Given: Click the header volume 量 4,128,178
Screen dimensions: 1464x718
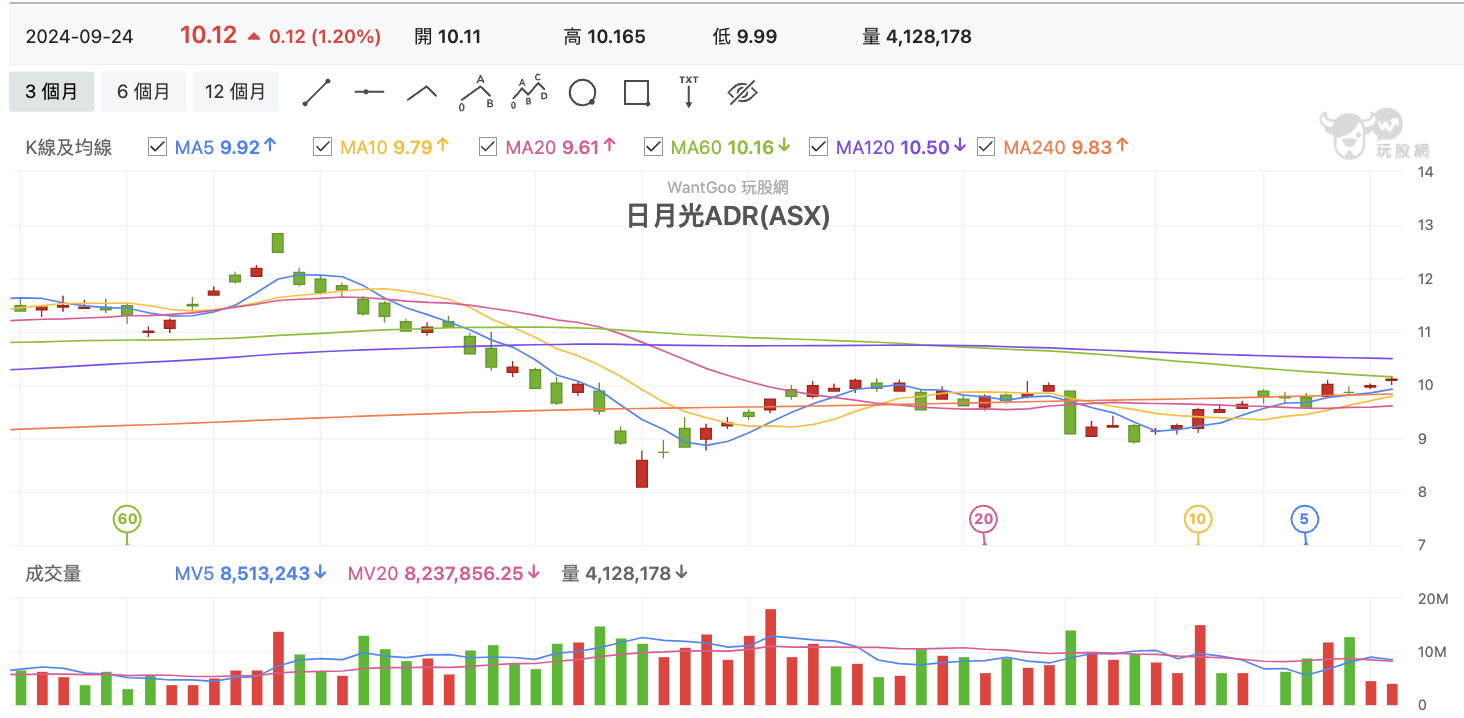Looking at the screenshot, I should click(917, 37).
